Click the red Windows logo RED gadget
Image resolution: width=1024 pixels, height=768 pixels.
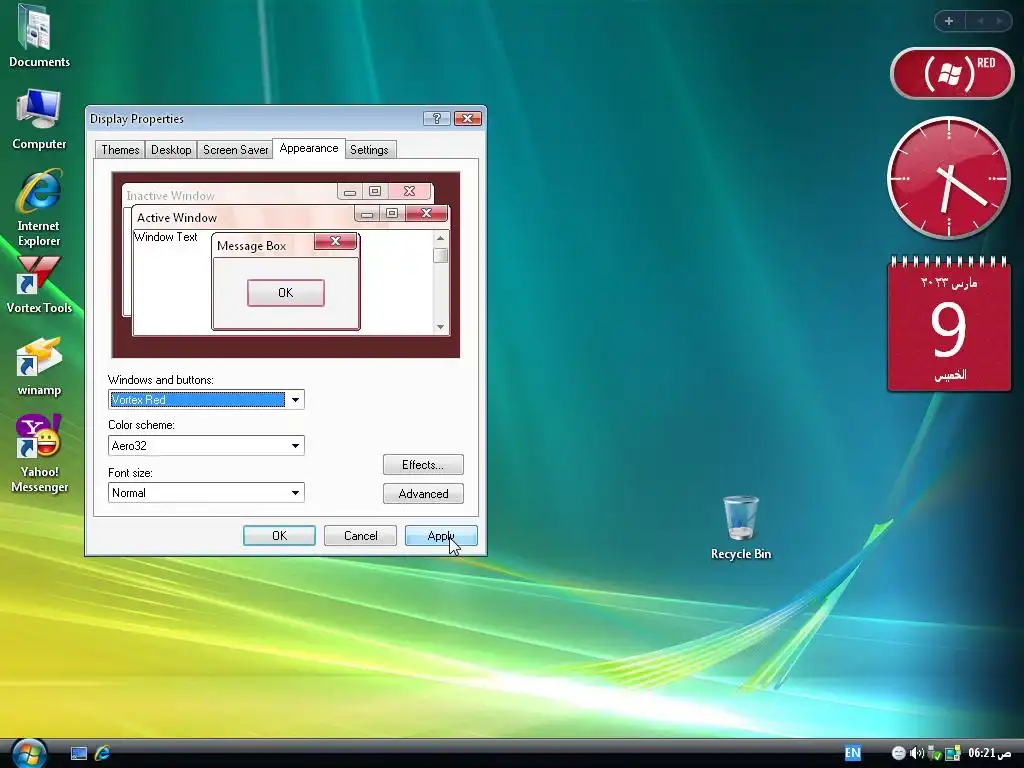[952, 73]
